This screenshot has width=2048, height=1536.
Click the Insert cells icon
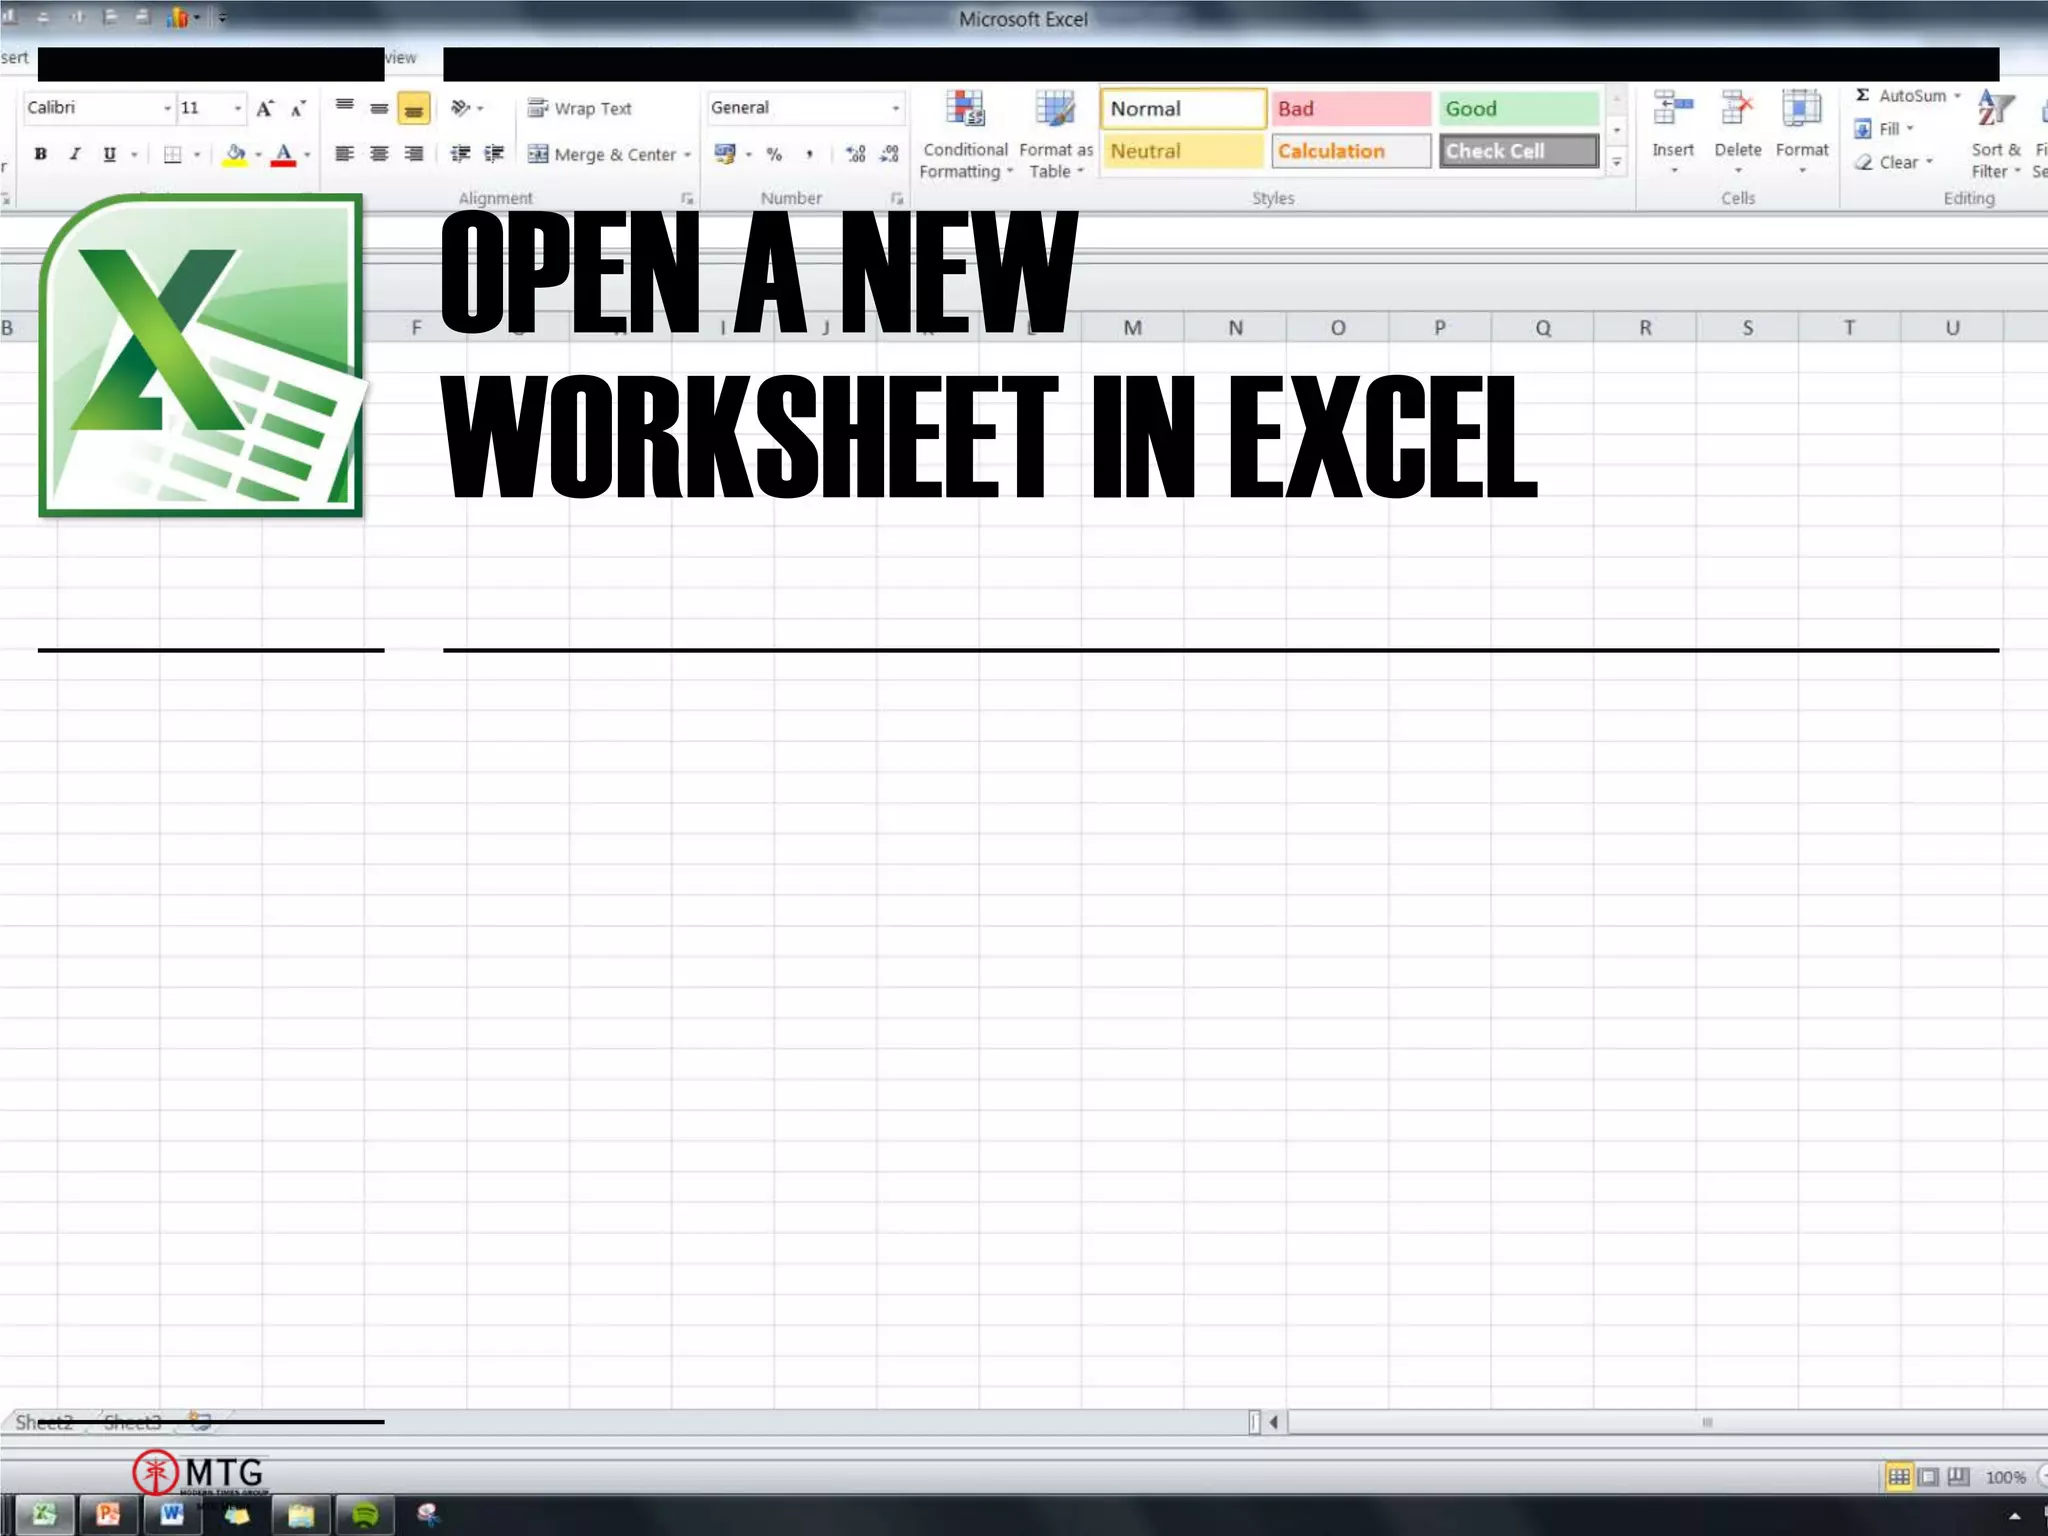[x=1673, y=110]
